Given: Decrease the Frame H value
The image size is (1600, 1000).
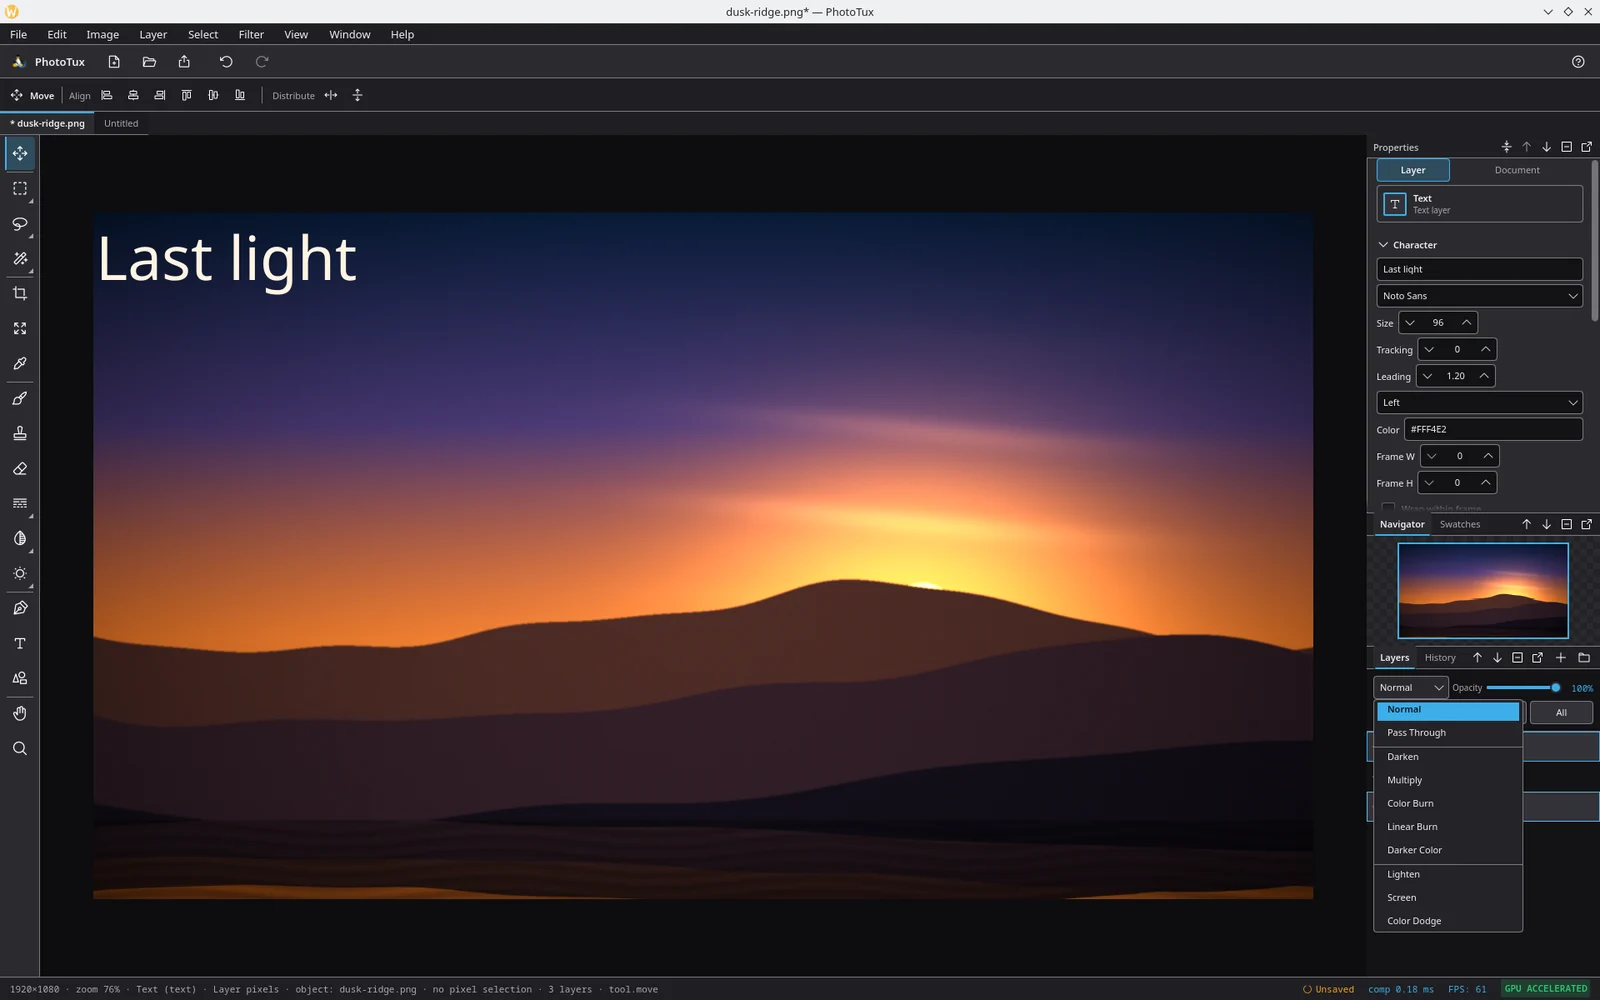Looking at the screenshot, I should point(1429,483).
